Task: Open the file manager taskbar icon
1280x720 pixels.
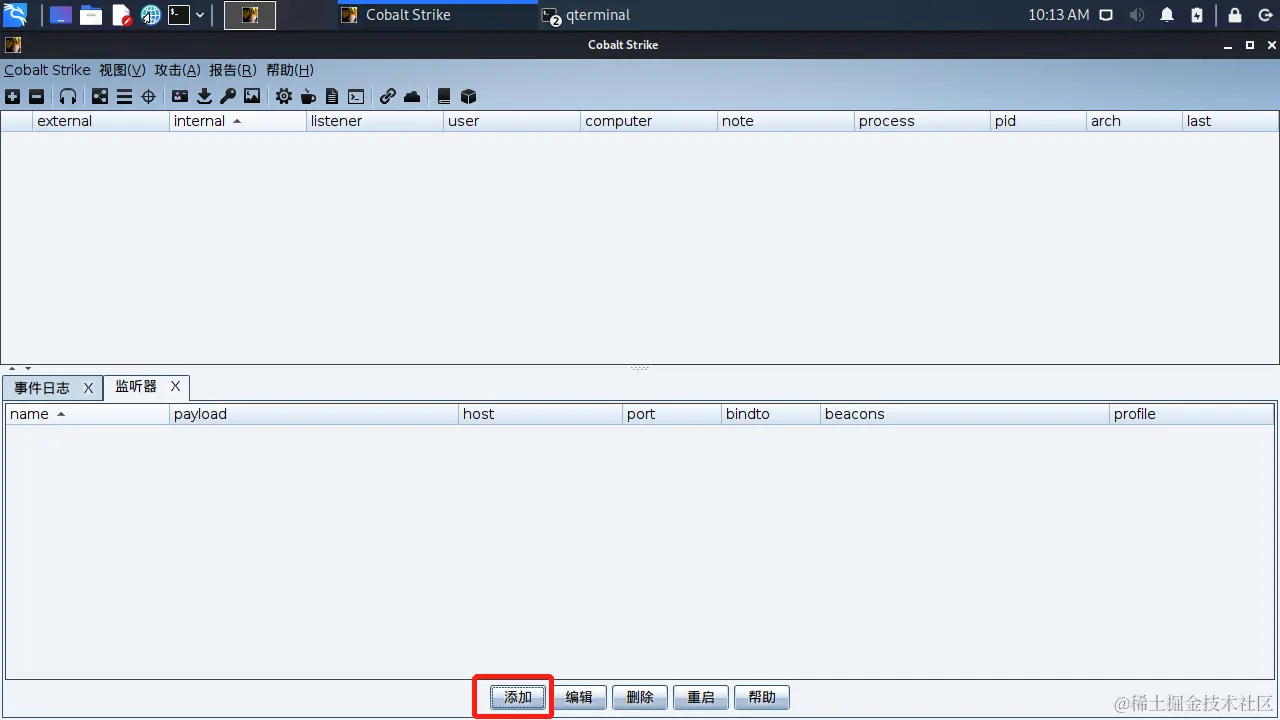Action: point(91,15)
